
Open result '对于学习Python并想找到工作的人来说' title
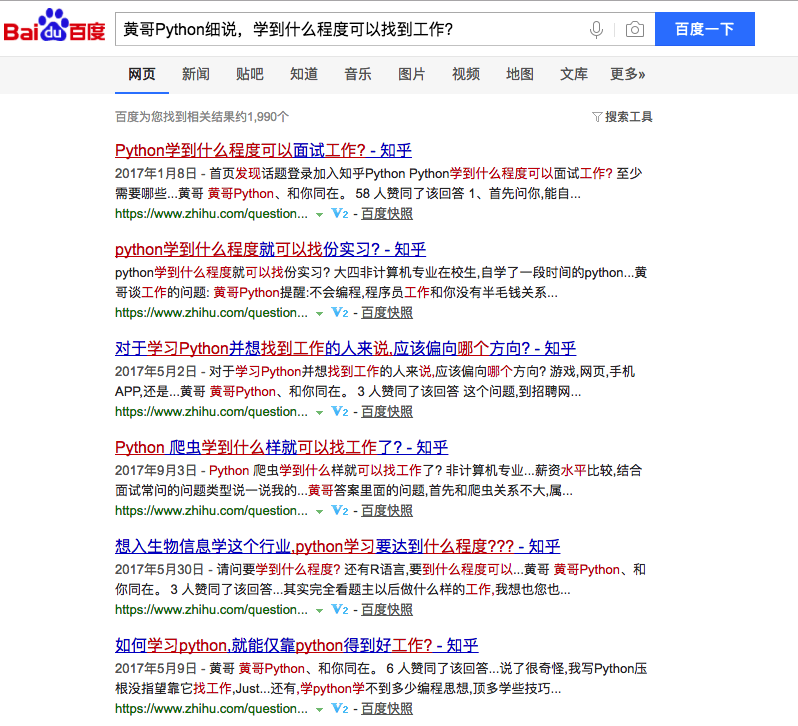tap(346, 349)
